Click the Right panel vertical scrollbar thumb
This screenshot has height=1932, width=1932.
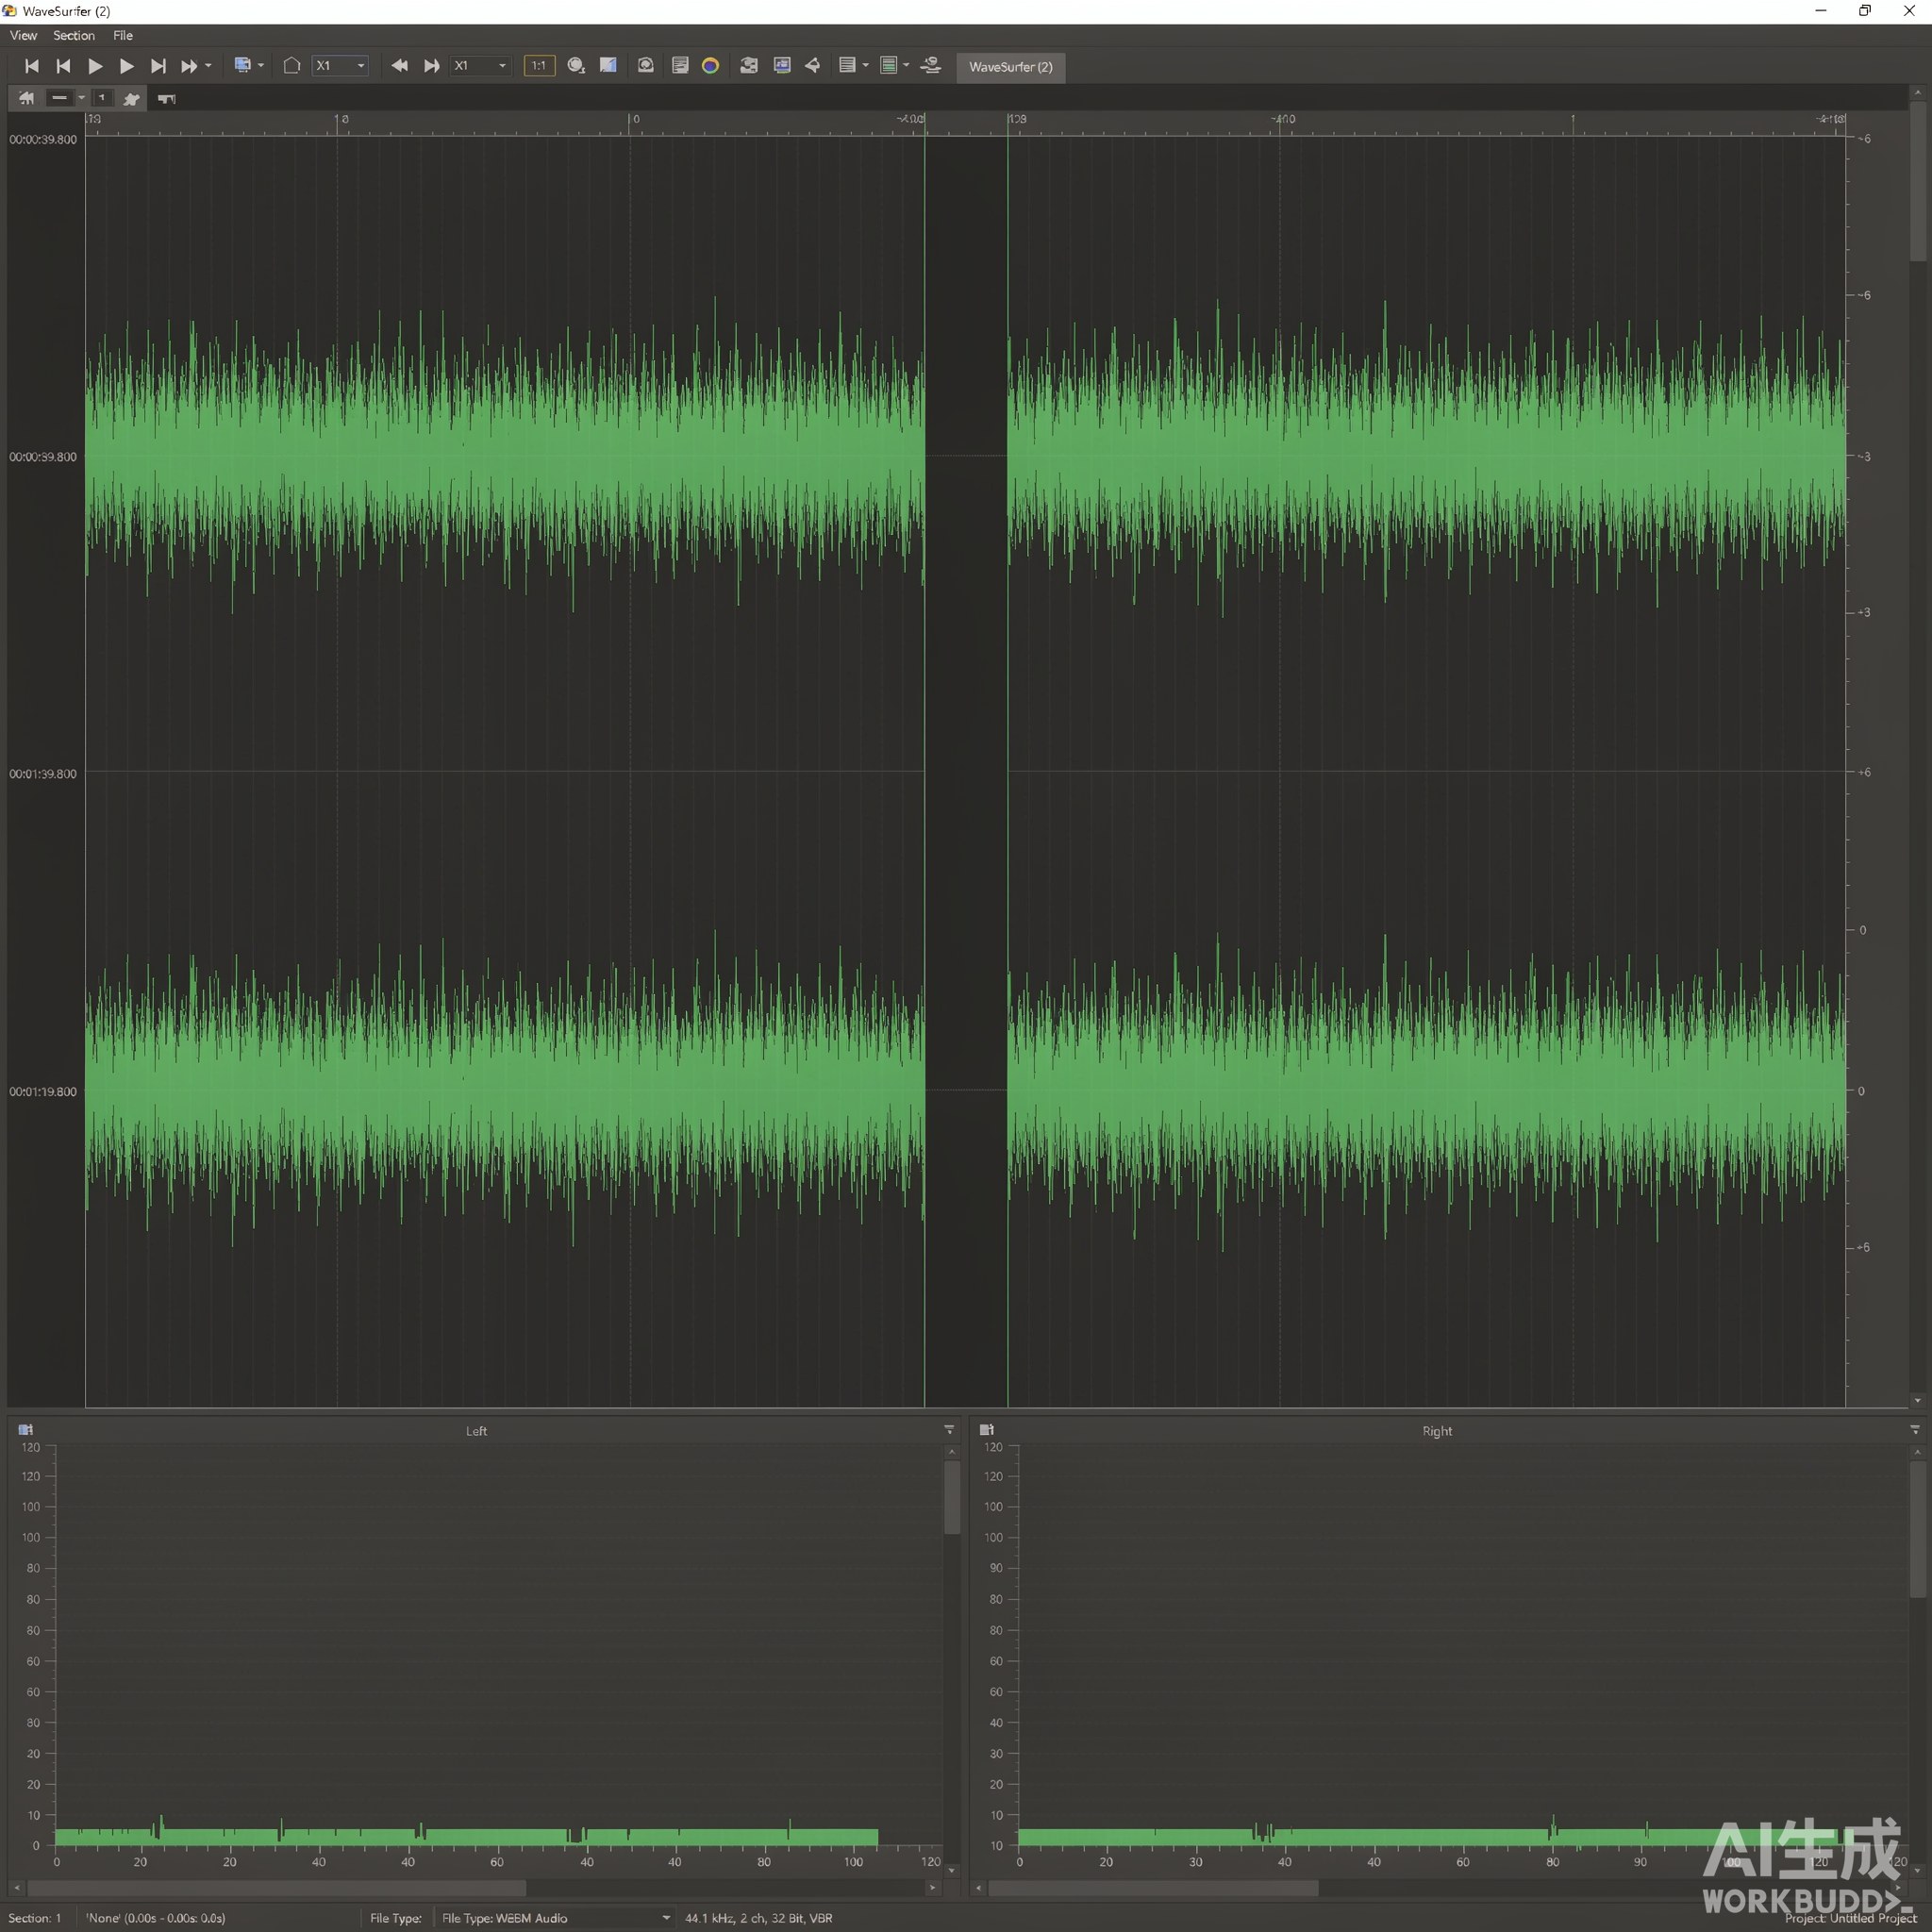tap(1917, 1529)
